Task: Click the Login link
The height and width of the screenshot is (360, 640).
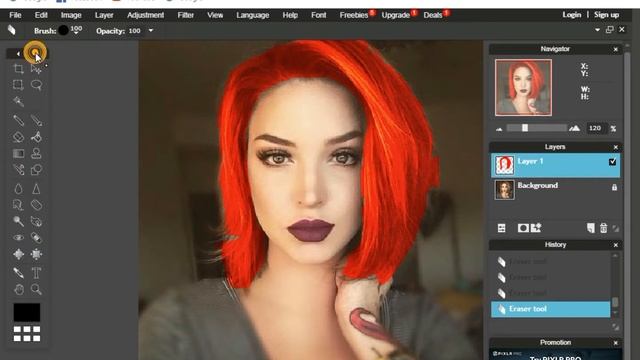Action: click(x=571, y=15)
